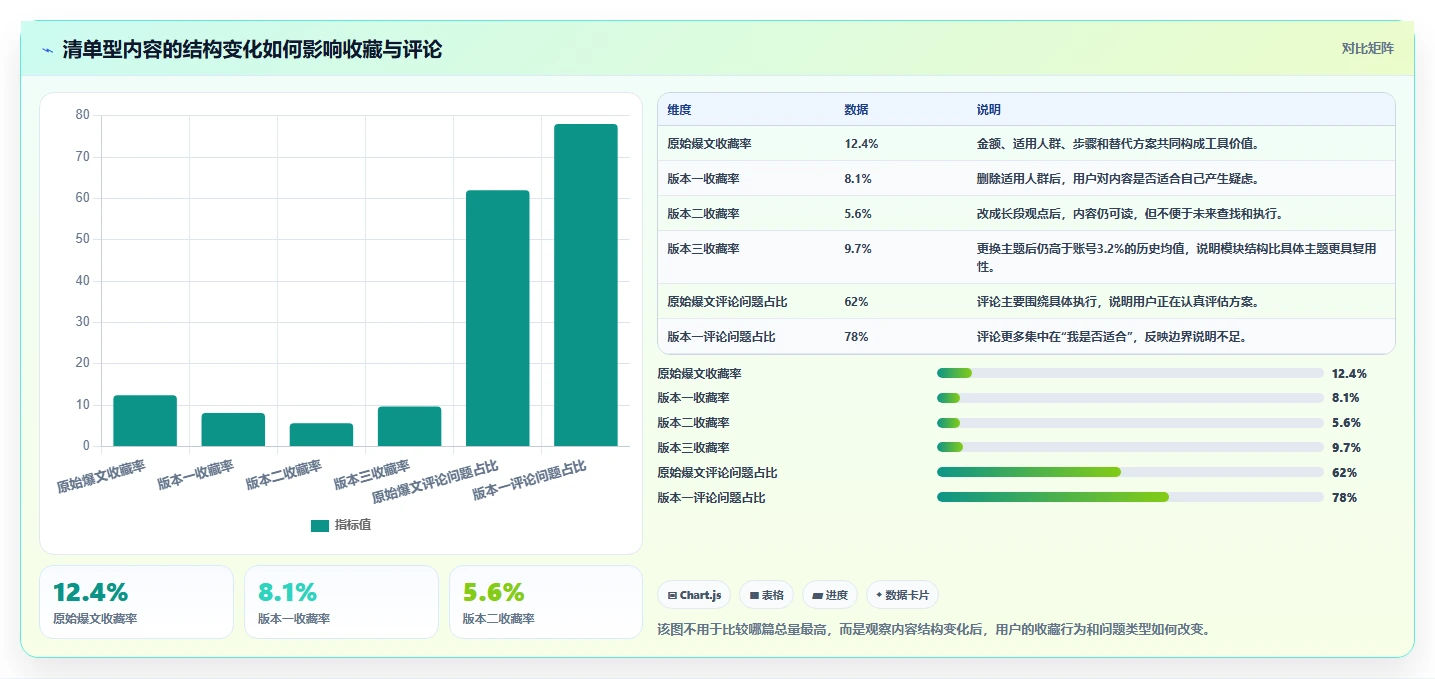The height and width of the screenshot is (679, 1435).
Task: Select table cell 原始爆文收藏率
Action: 709,144
